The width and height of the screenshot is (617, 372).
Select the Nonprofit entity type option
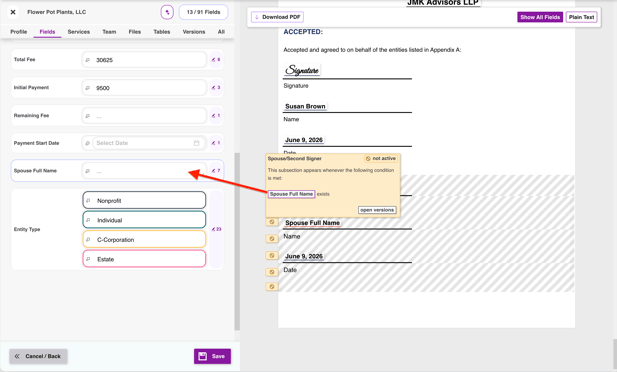tap(144, 200)
